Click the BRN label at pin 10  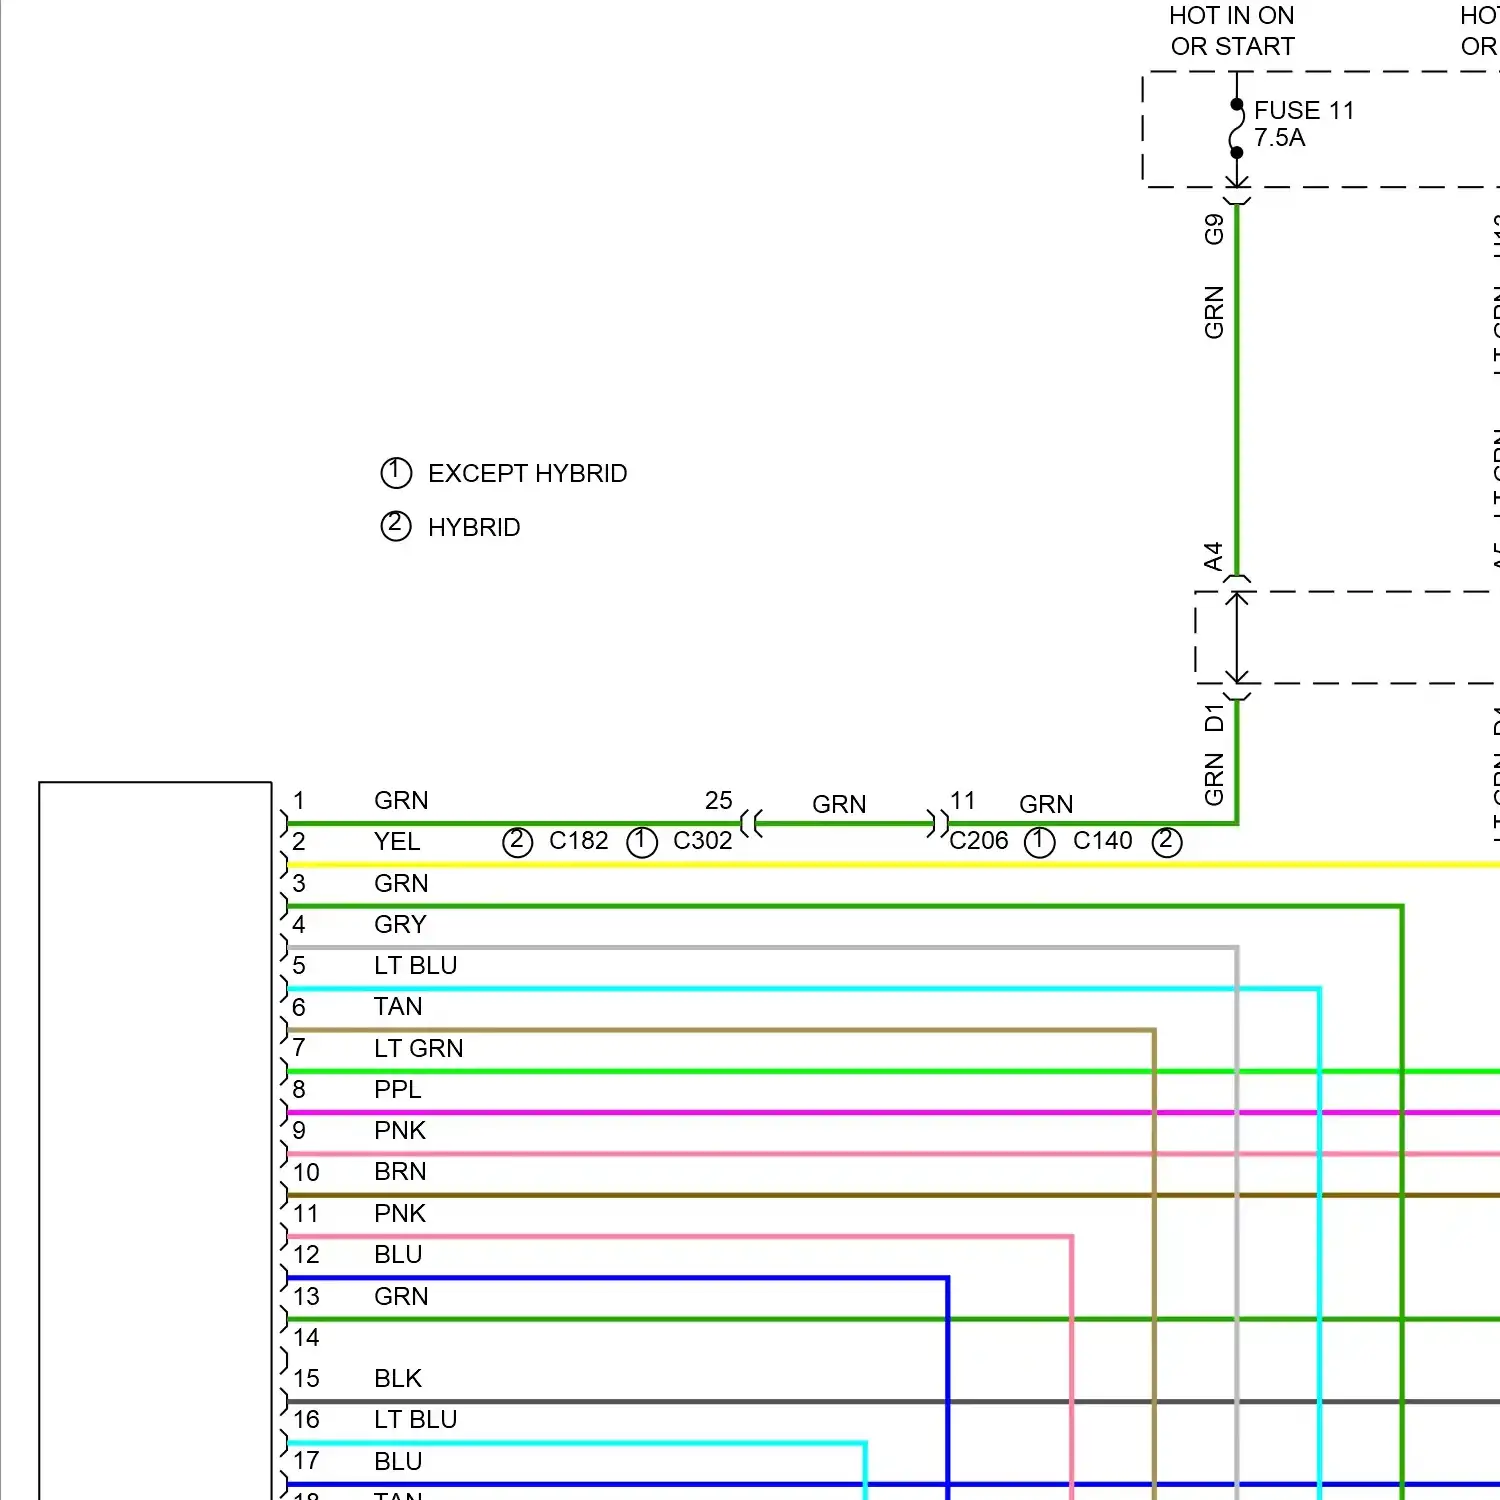(x=400, y=1172)
